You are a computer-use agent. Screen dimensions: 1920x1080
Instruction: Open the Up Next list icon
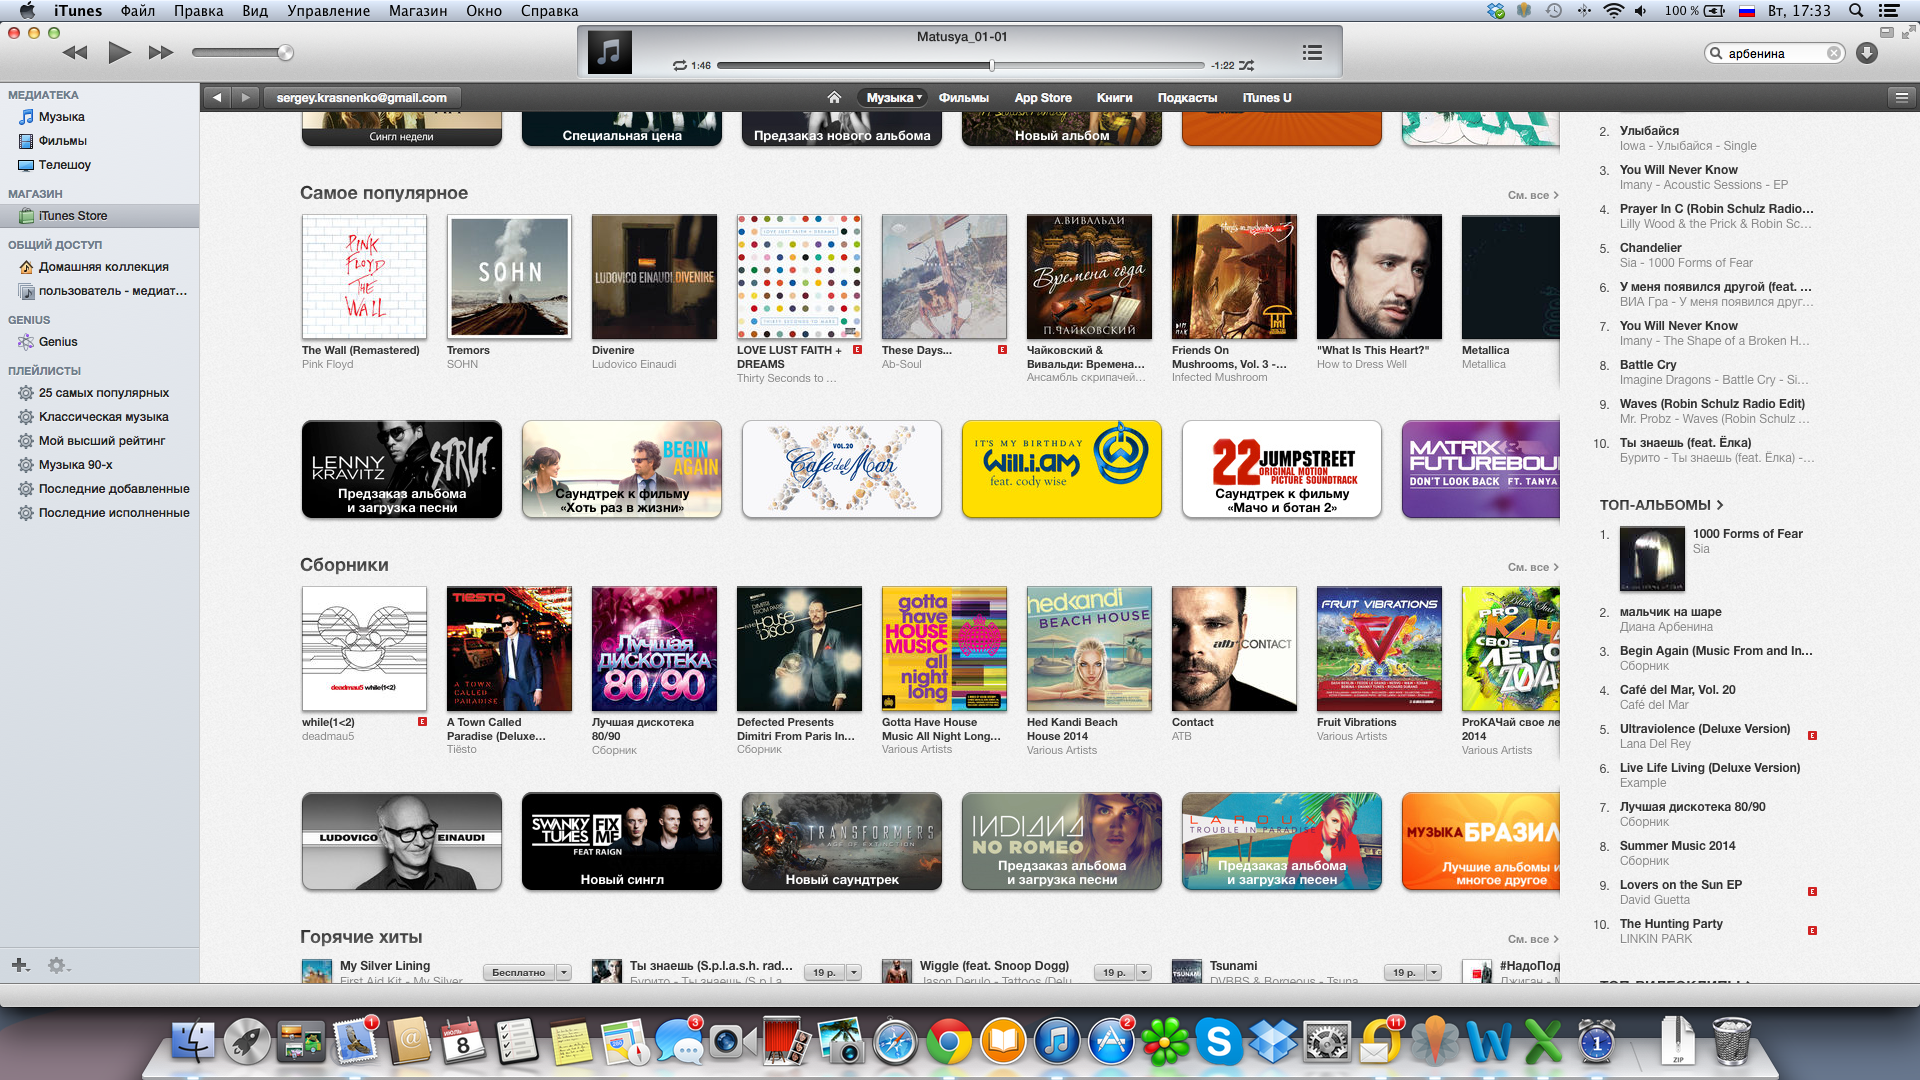[x=1312, y=52]
